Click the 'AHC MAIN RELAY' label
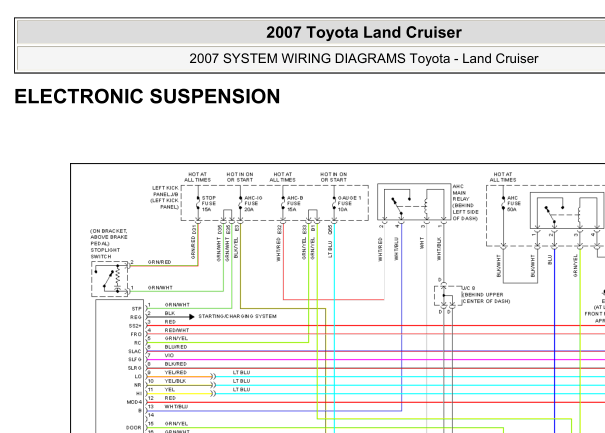 461,193
